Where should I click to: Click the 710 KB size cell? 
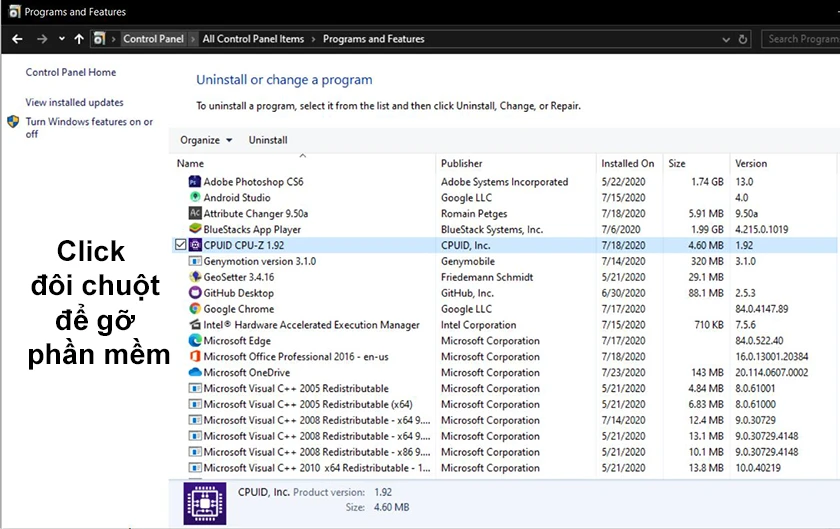point(709,325)
